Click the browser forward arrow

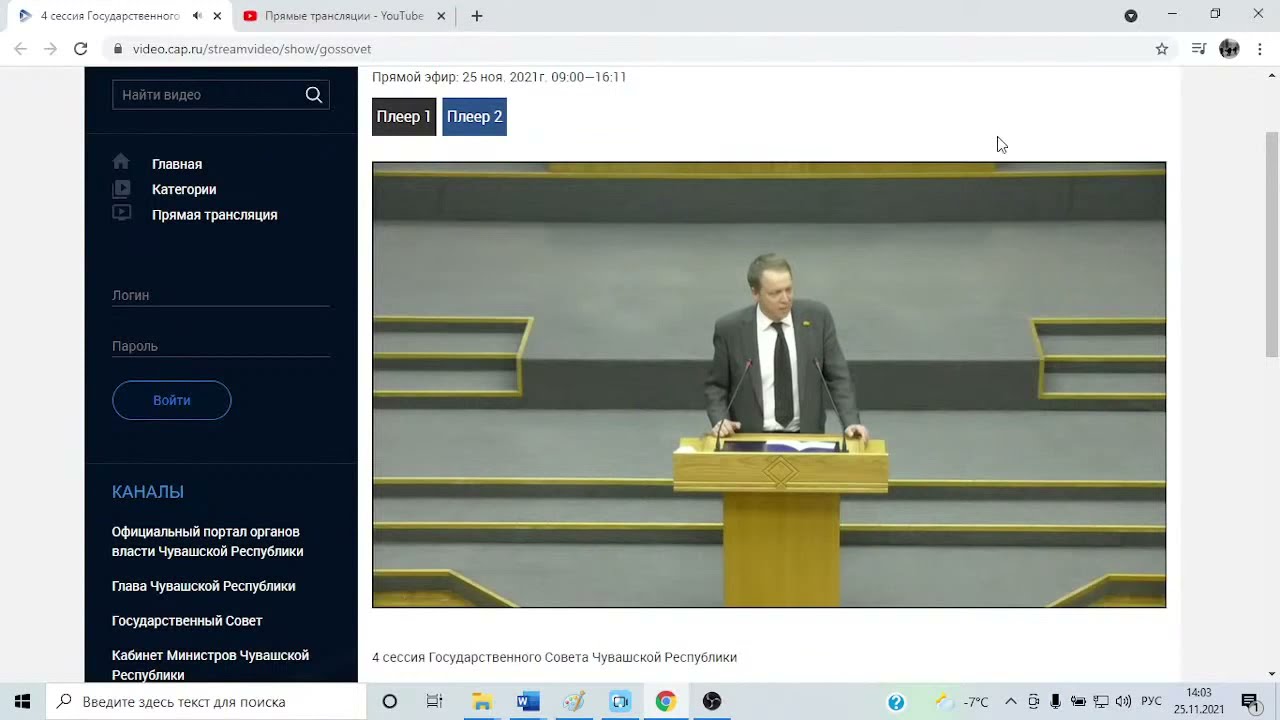(x=50, y=49)
